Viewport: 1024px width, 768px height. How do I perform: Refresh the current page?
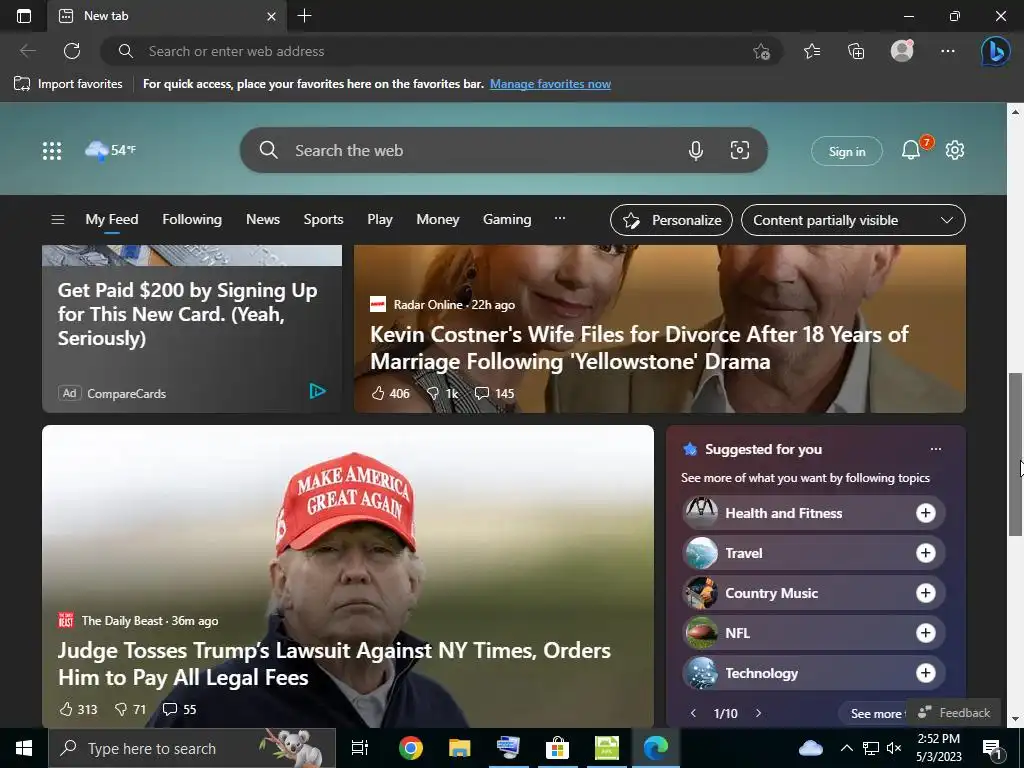[72, 51]
